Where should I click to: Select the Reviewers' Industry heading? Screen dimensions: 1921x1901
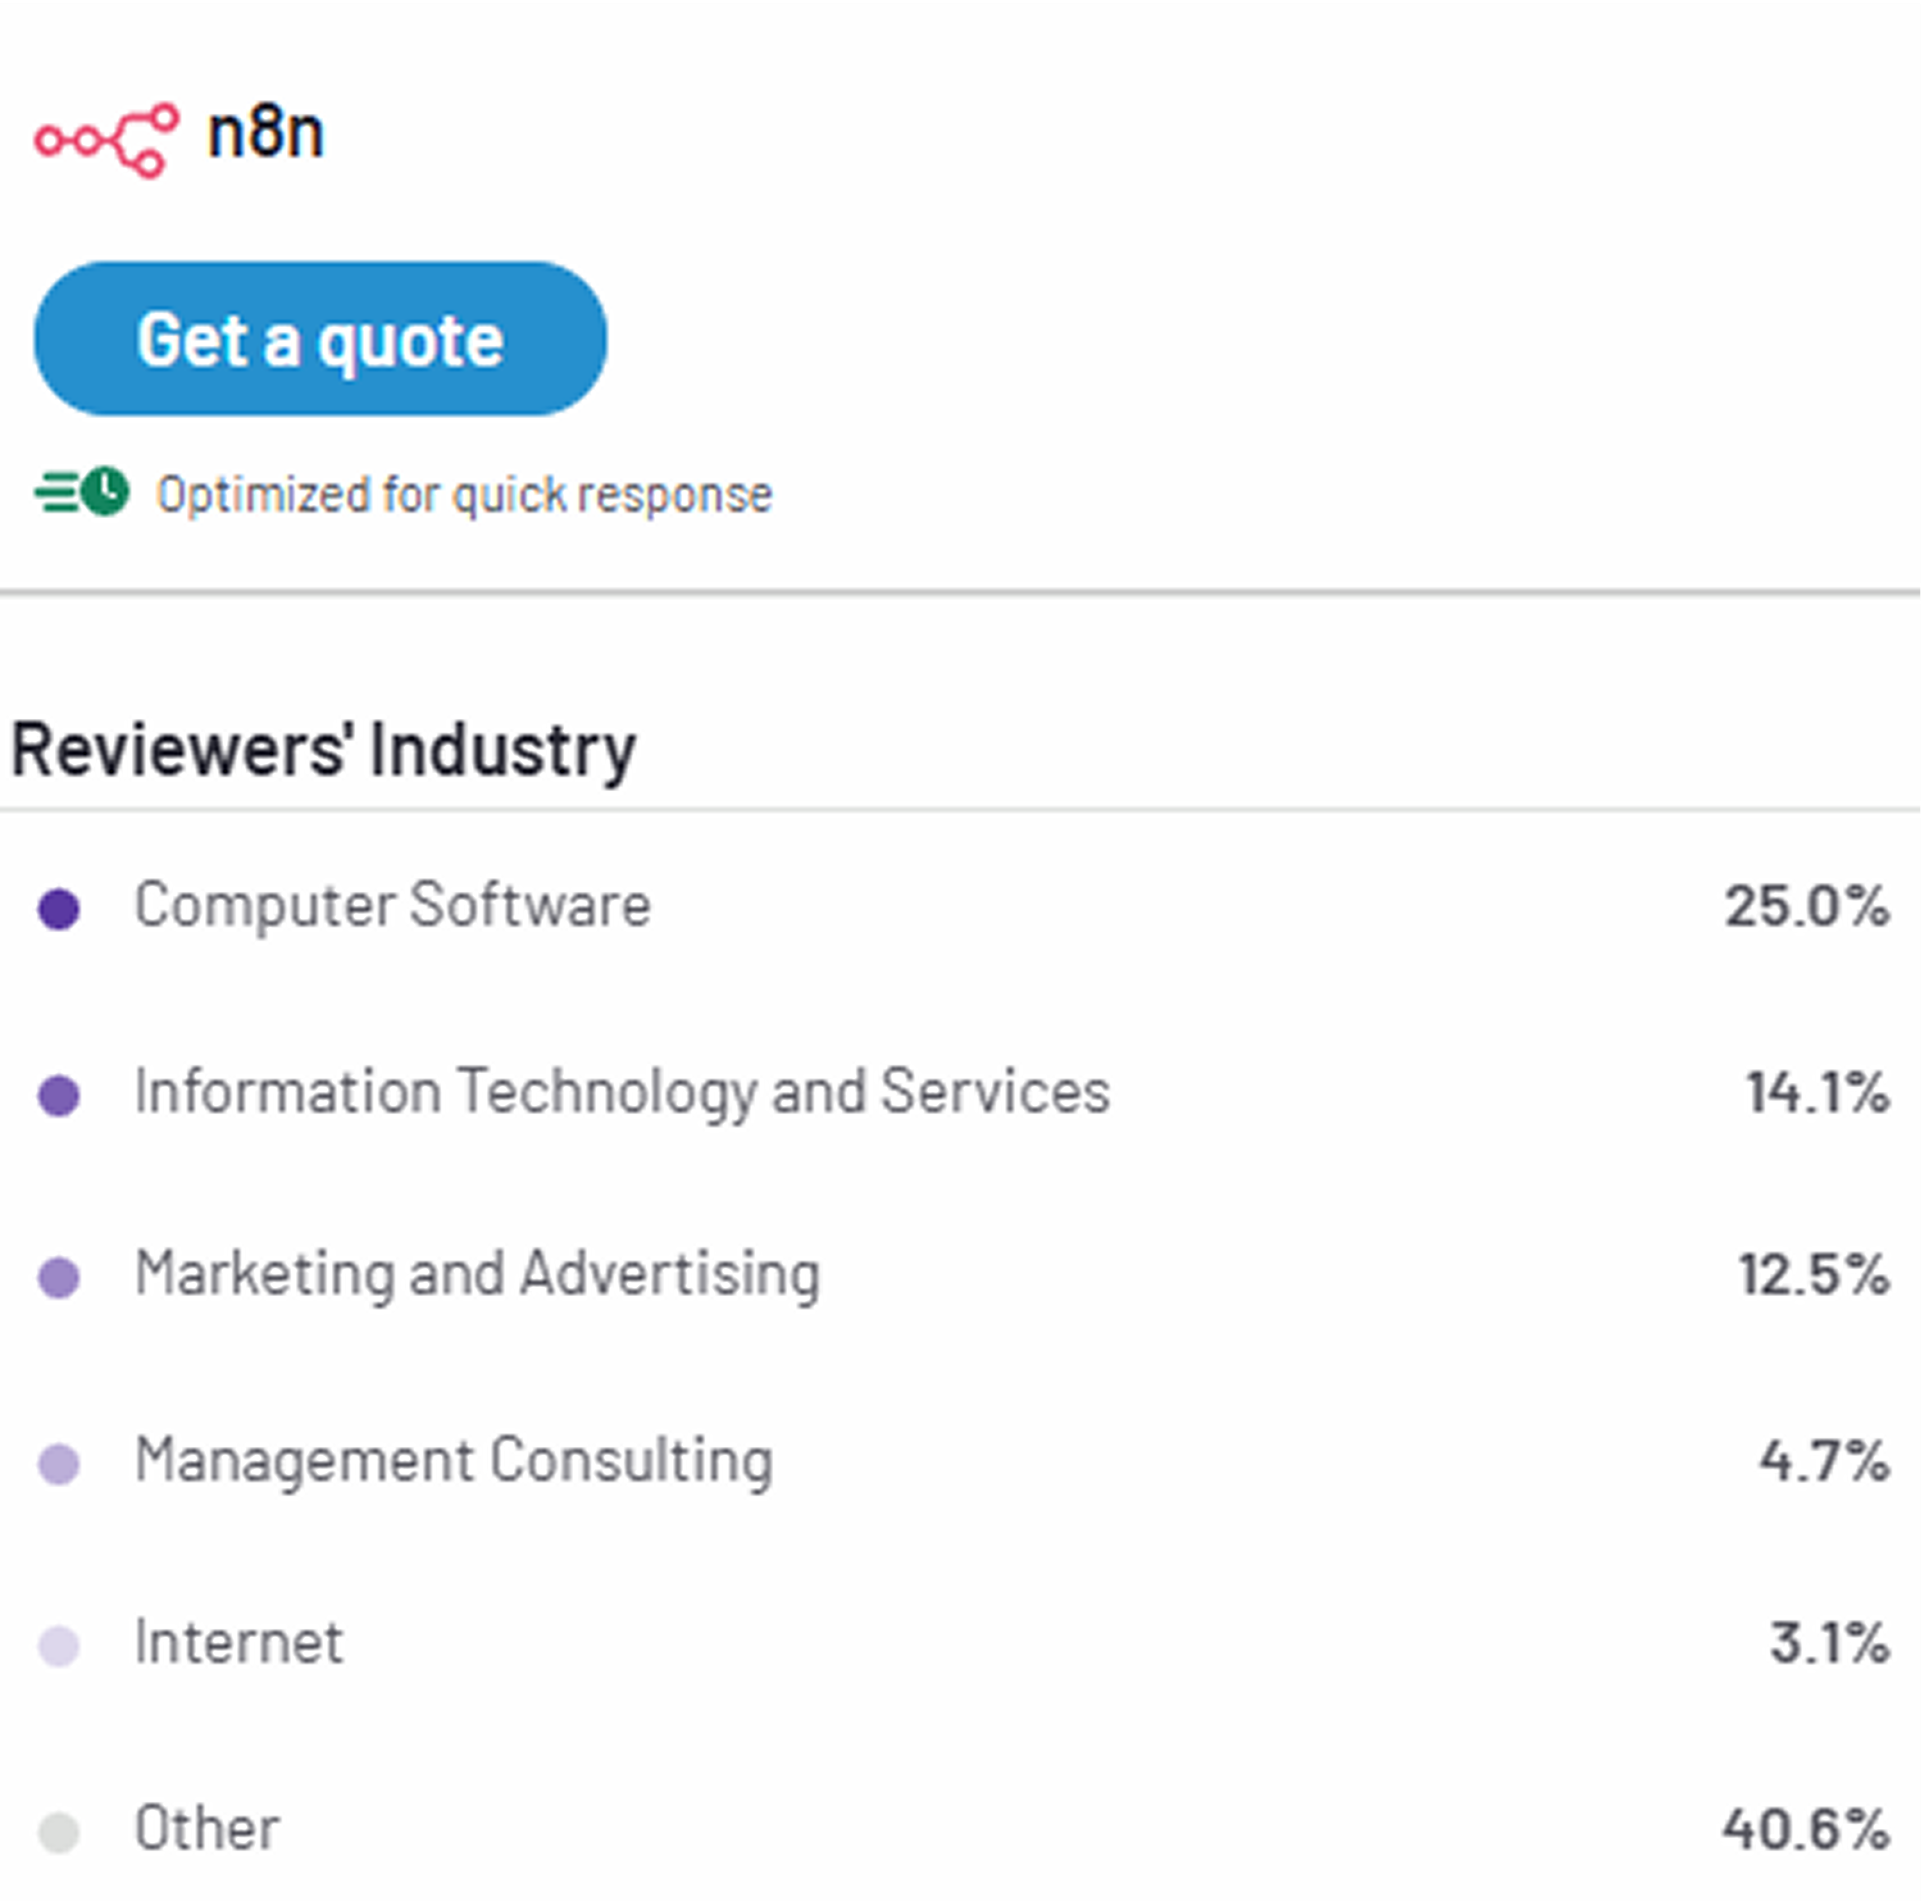point(323,749)
